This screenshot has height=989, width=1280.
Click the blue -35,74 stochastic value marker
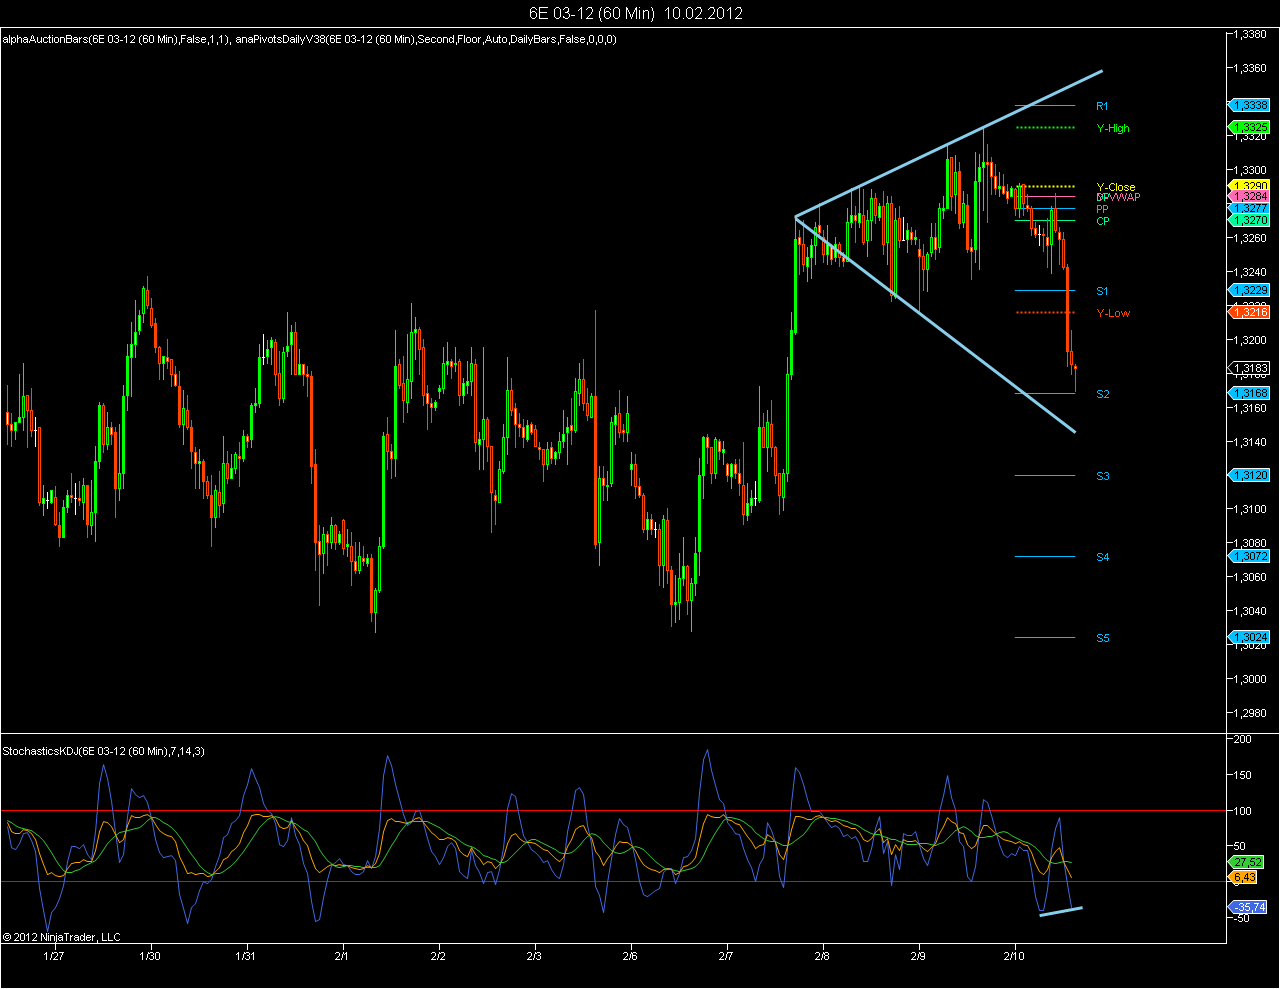click(1248, 907)
